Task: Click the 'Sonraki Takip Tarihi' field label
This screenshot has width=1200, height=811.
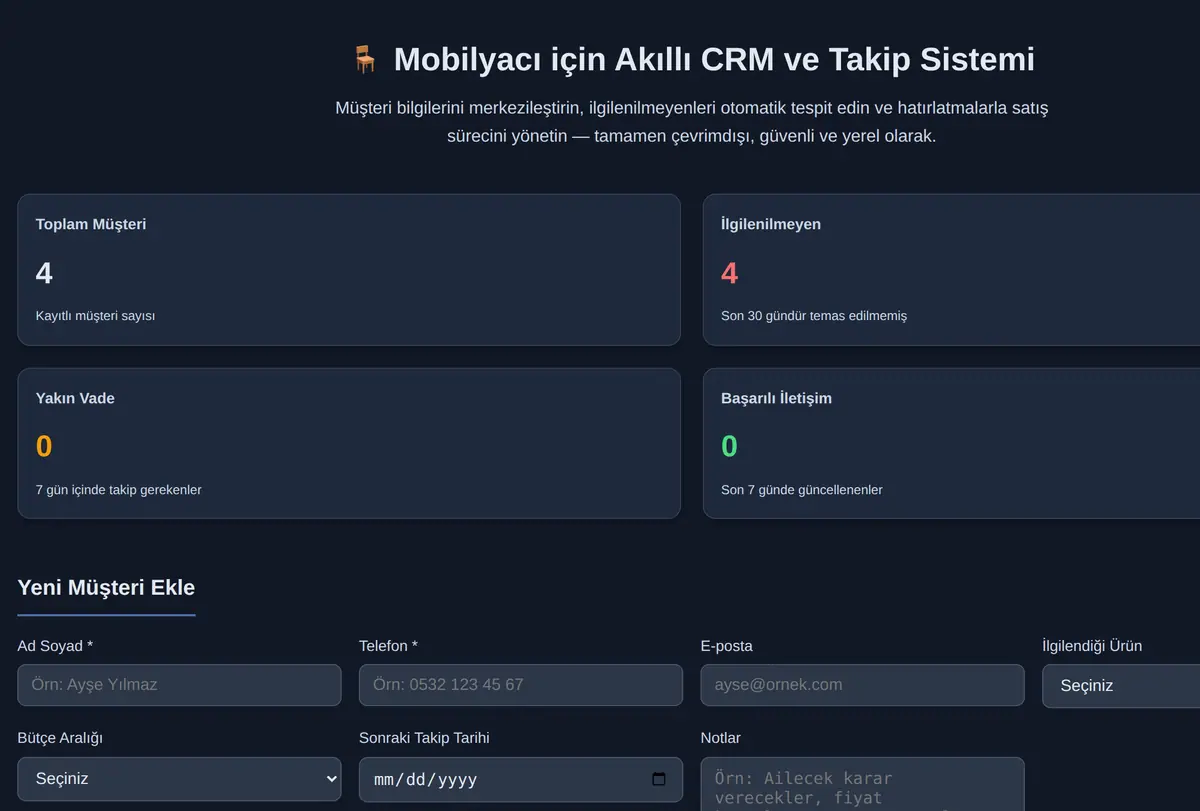Action: pos(424,738)
